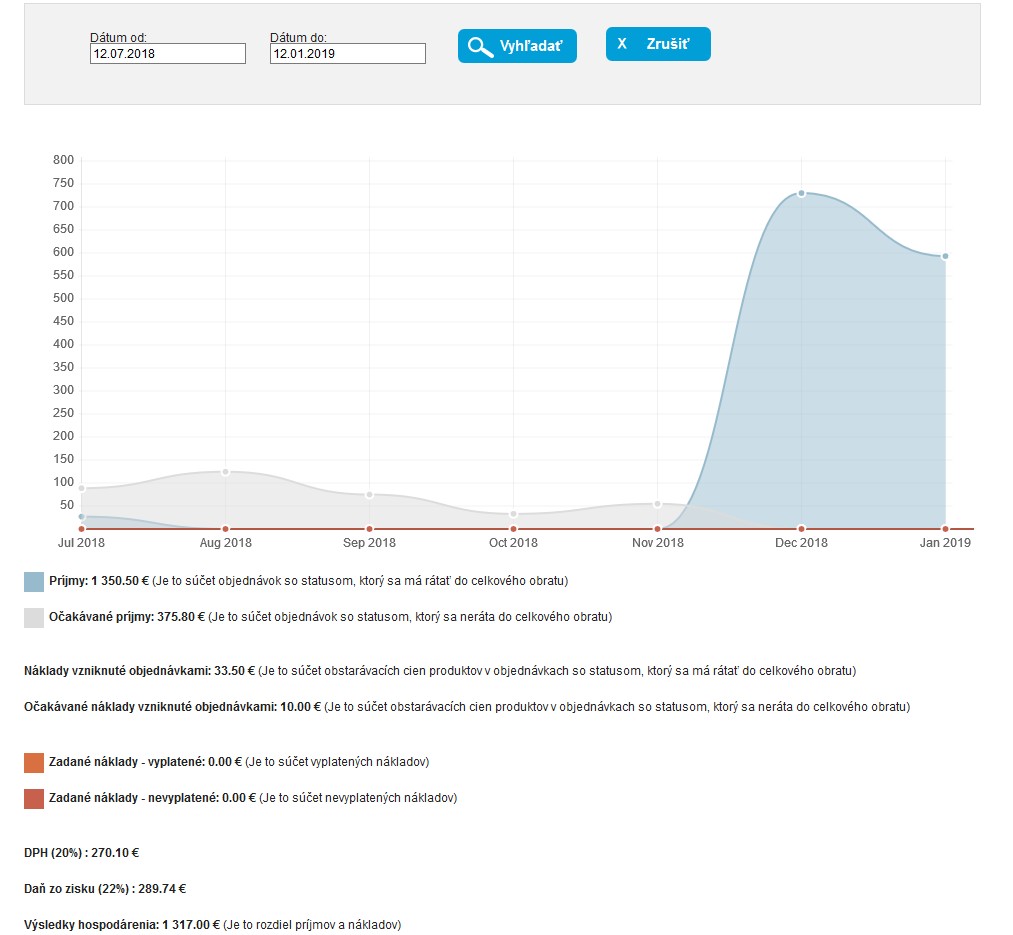1013x935 pixels.
Task: Select the blue peak data point at Dec 2018
Action: tap(801, 193)
